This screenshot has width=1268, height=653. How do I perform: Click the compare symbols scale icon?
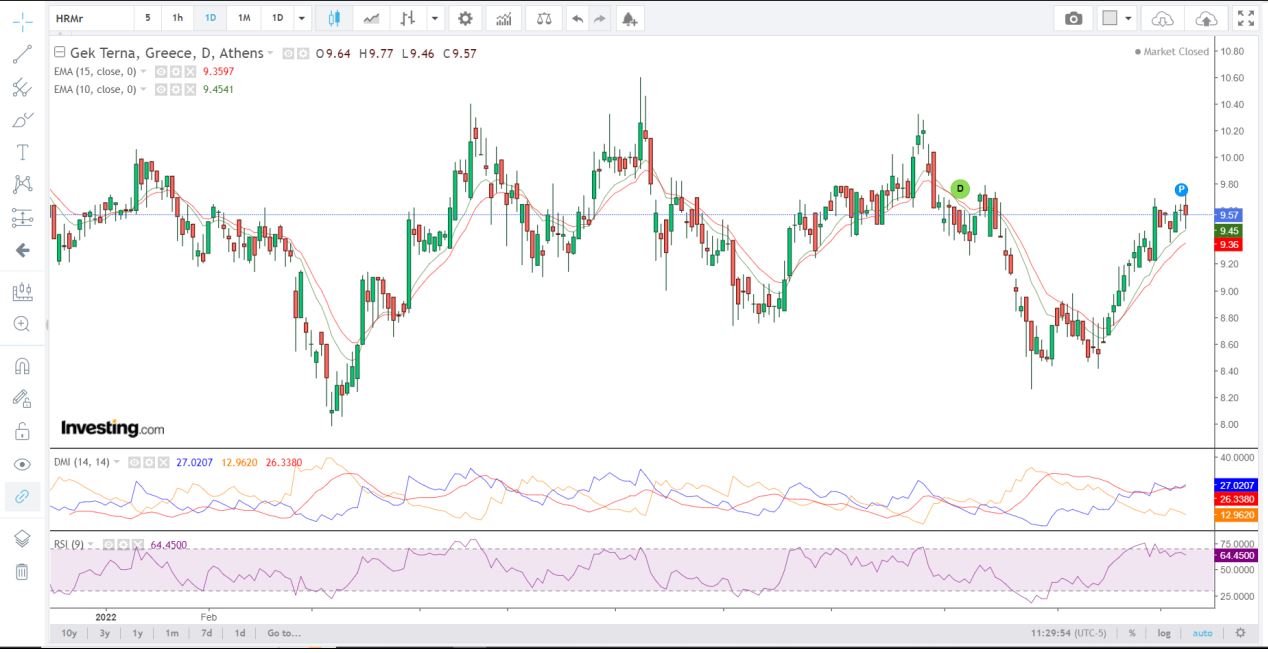tap(543, 18)
